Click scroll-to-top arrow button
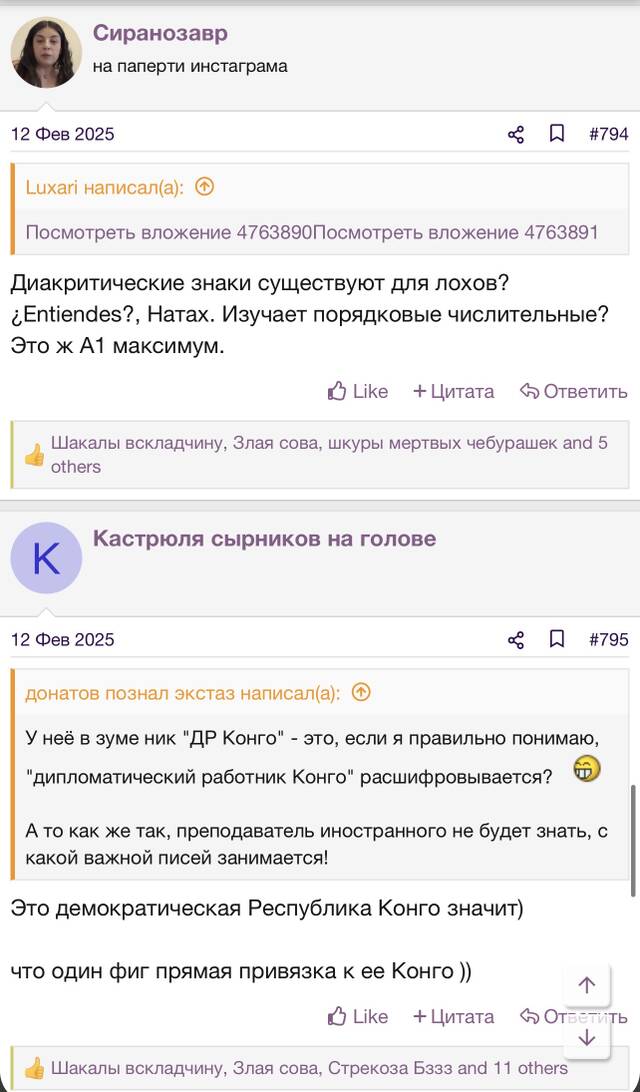Viewport: 640px width, 1092px height. pyautogui.click(x=586, y=985)
